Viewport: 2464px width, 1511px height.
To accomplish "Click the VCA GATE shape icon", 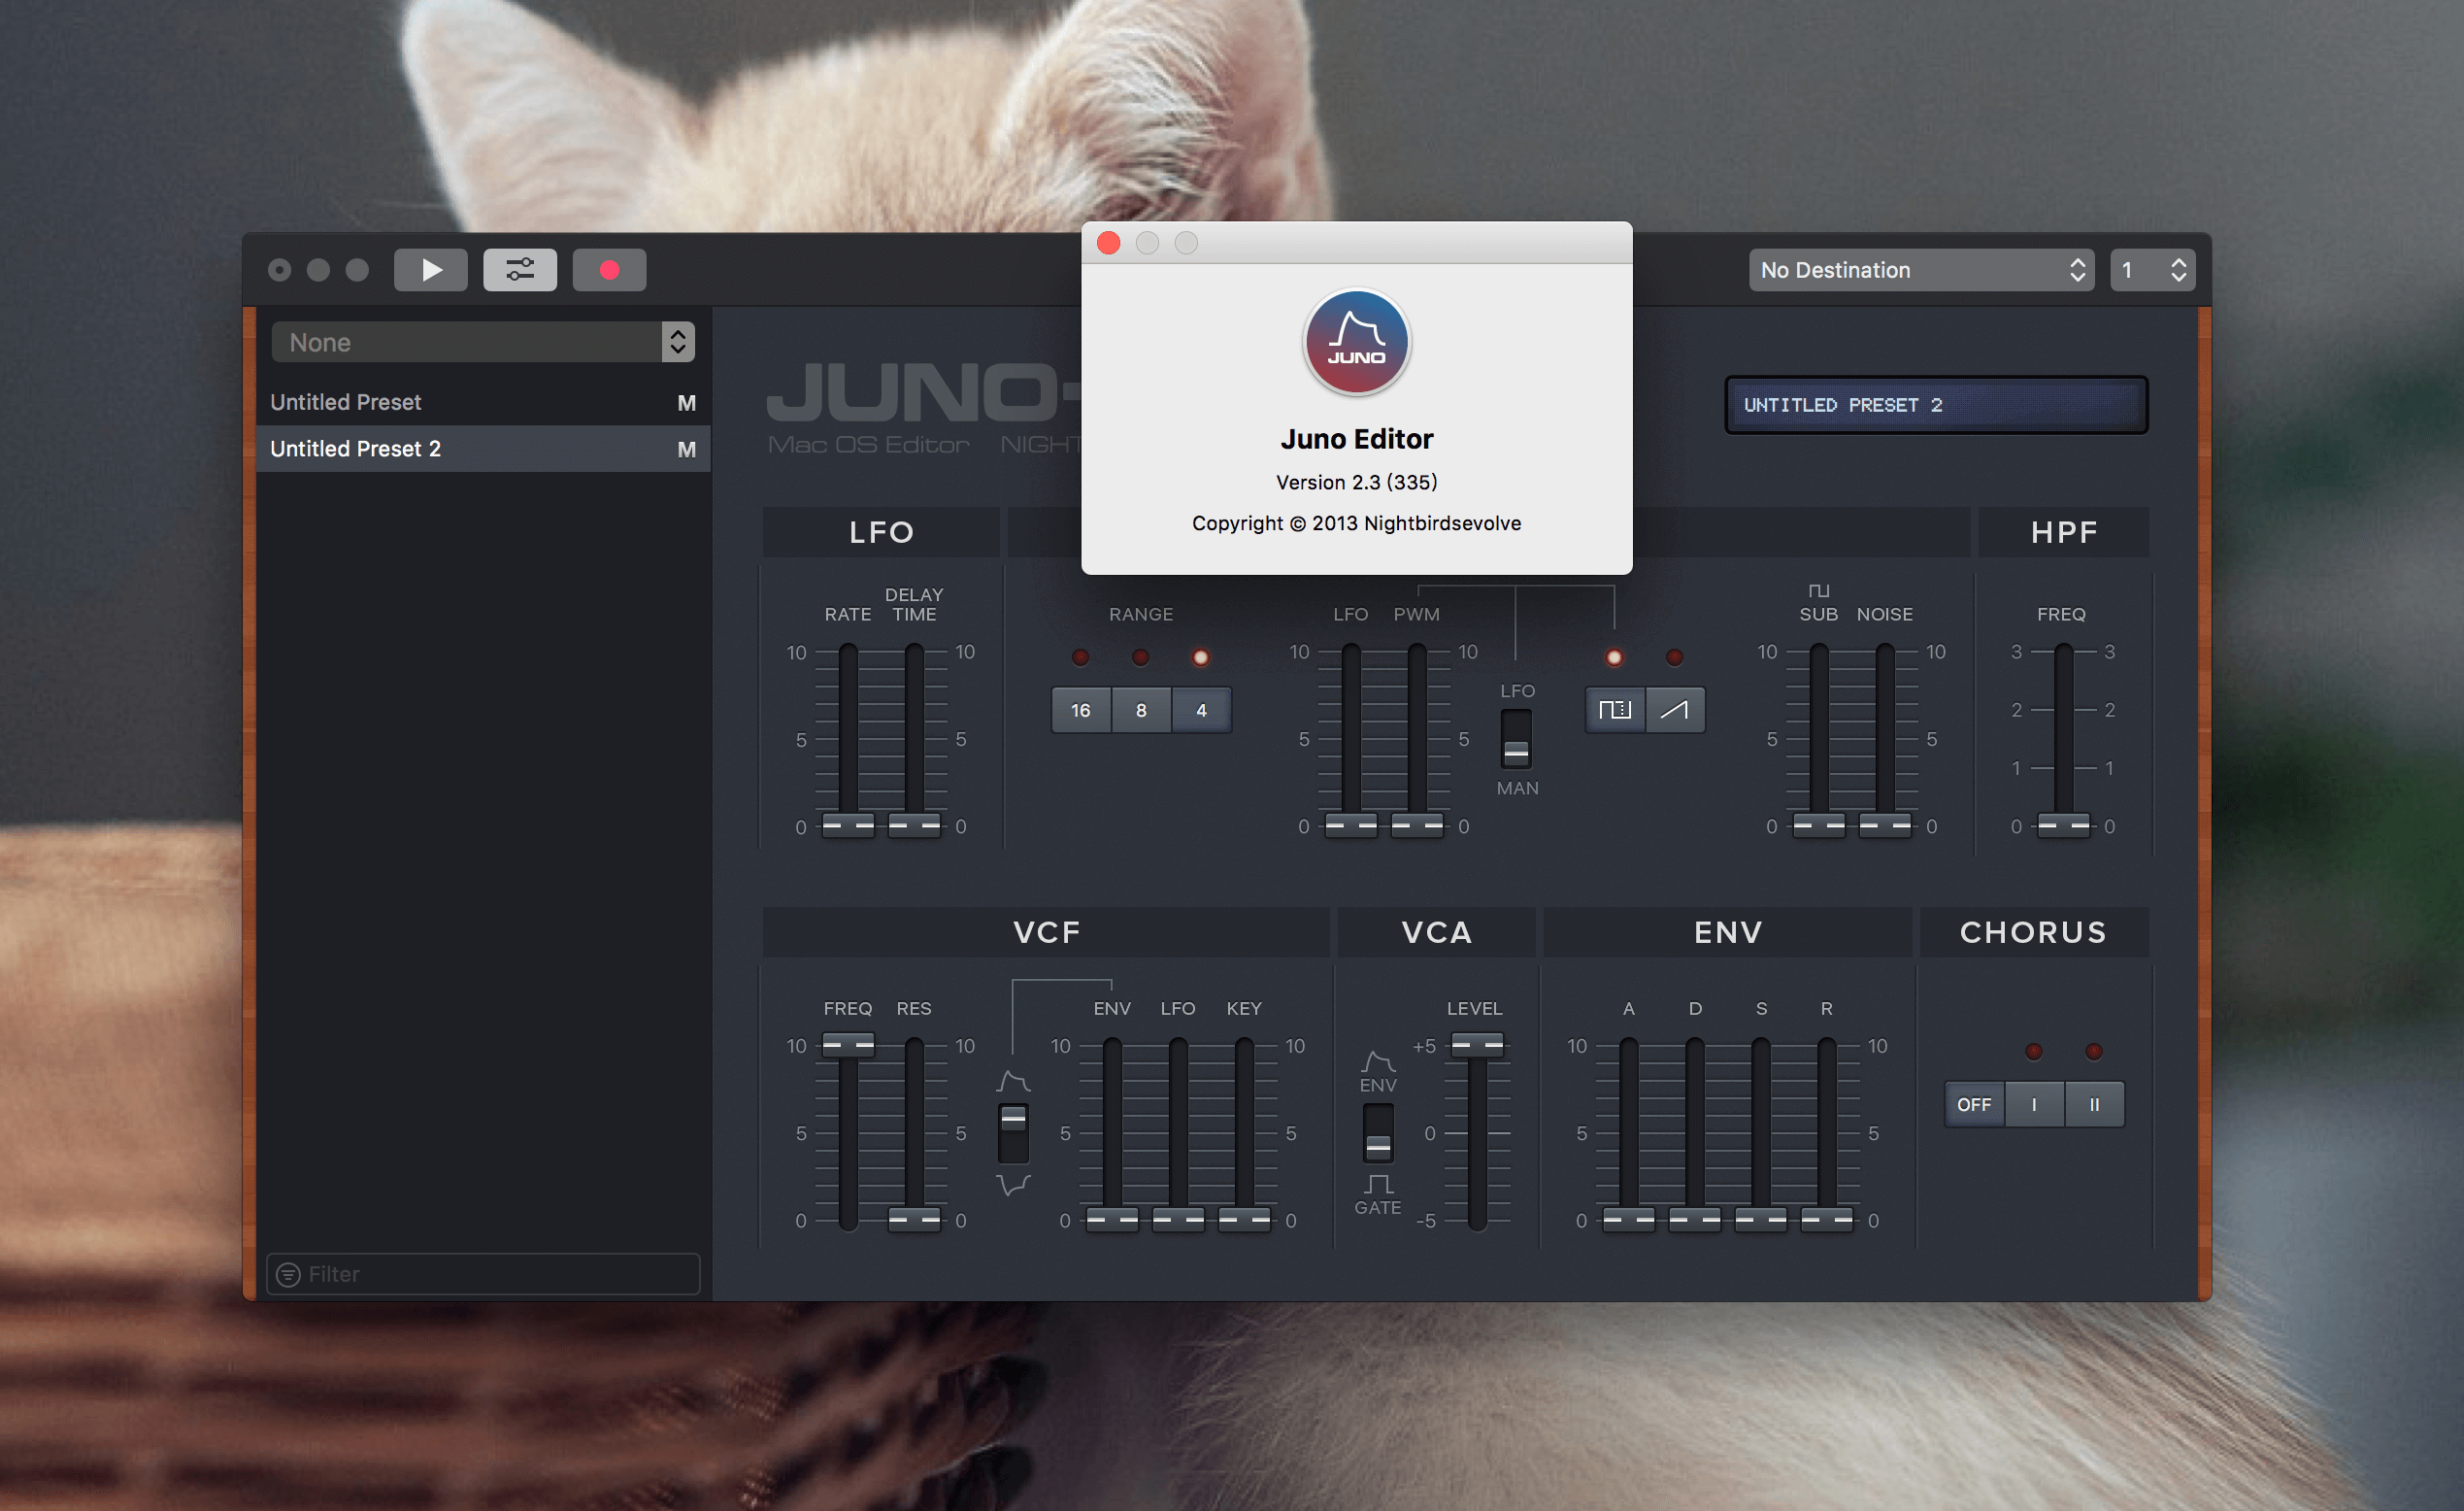I will (1378, 1184).
